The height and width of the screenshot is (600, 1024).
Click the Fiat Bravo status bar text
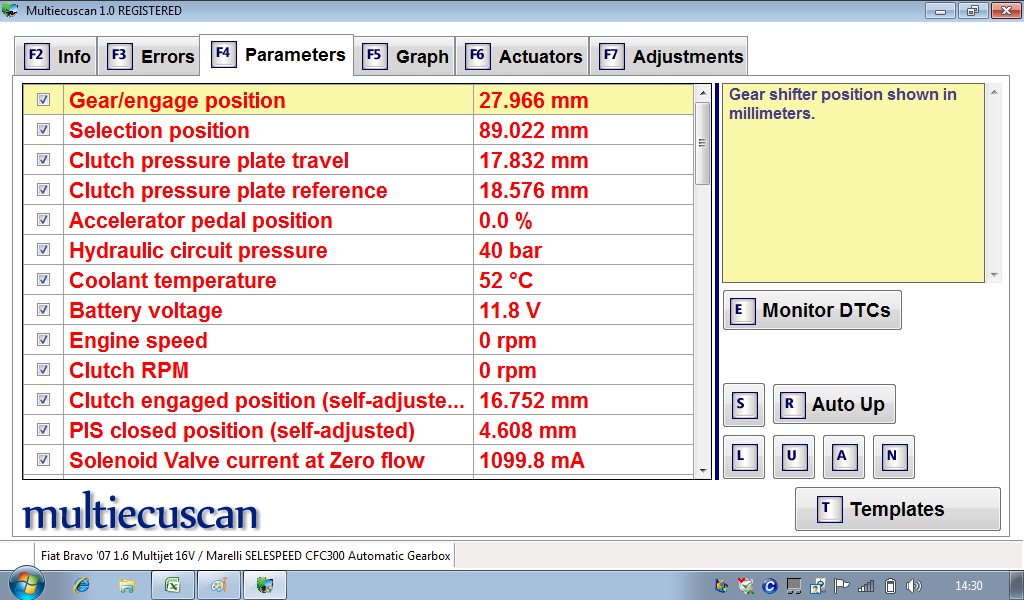(x=246, y=556)
